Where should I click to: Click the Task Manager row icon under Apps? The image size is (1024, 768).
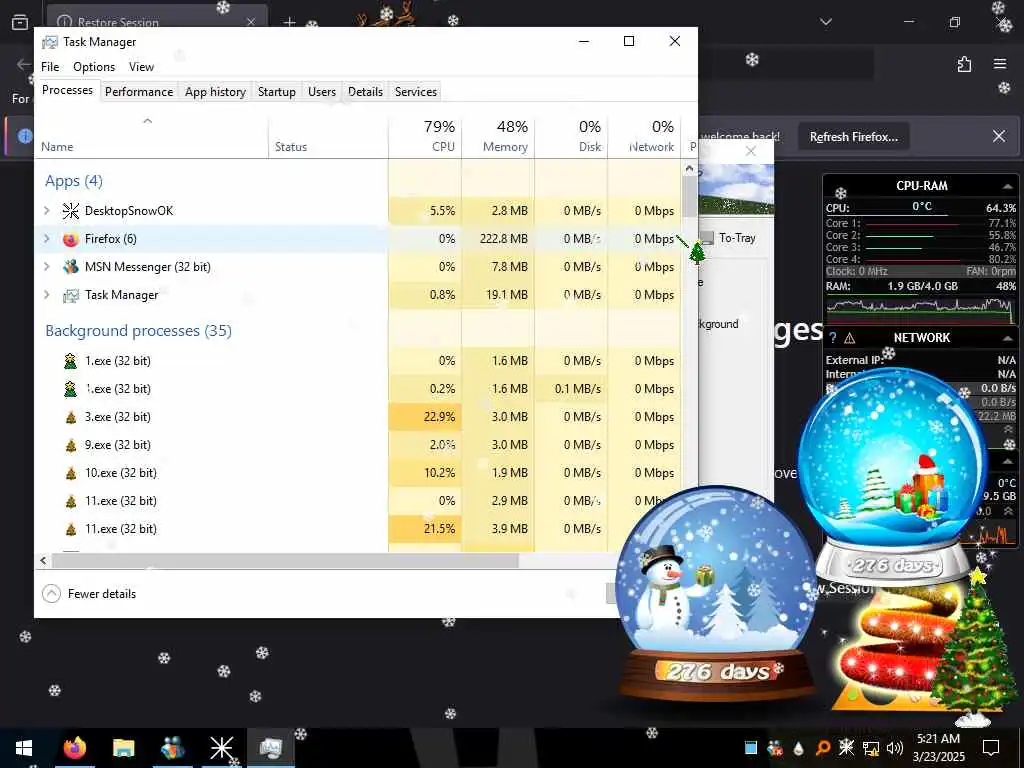point(71,295)
